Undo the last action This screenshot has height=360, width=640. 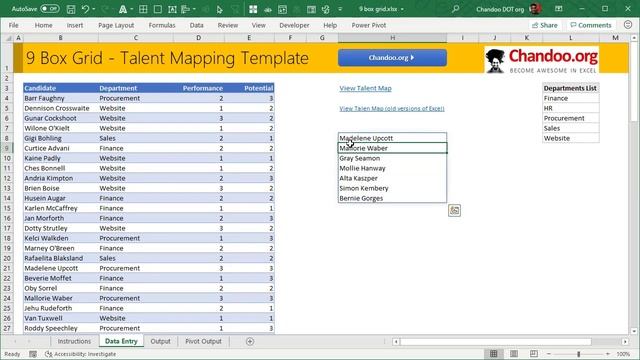click(85, 9)
